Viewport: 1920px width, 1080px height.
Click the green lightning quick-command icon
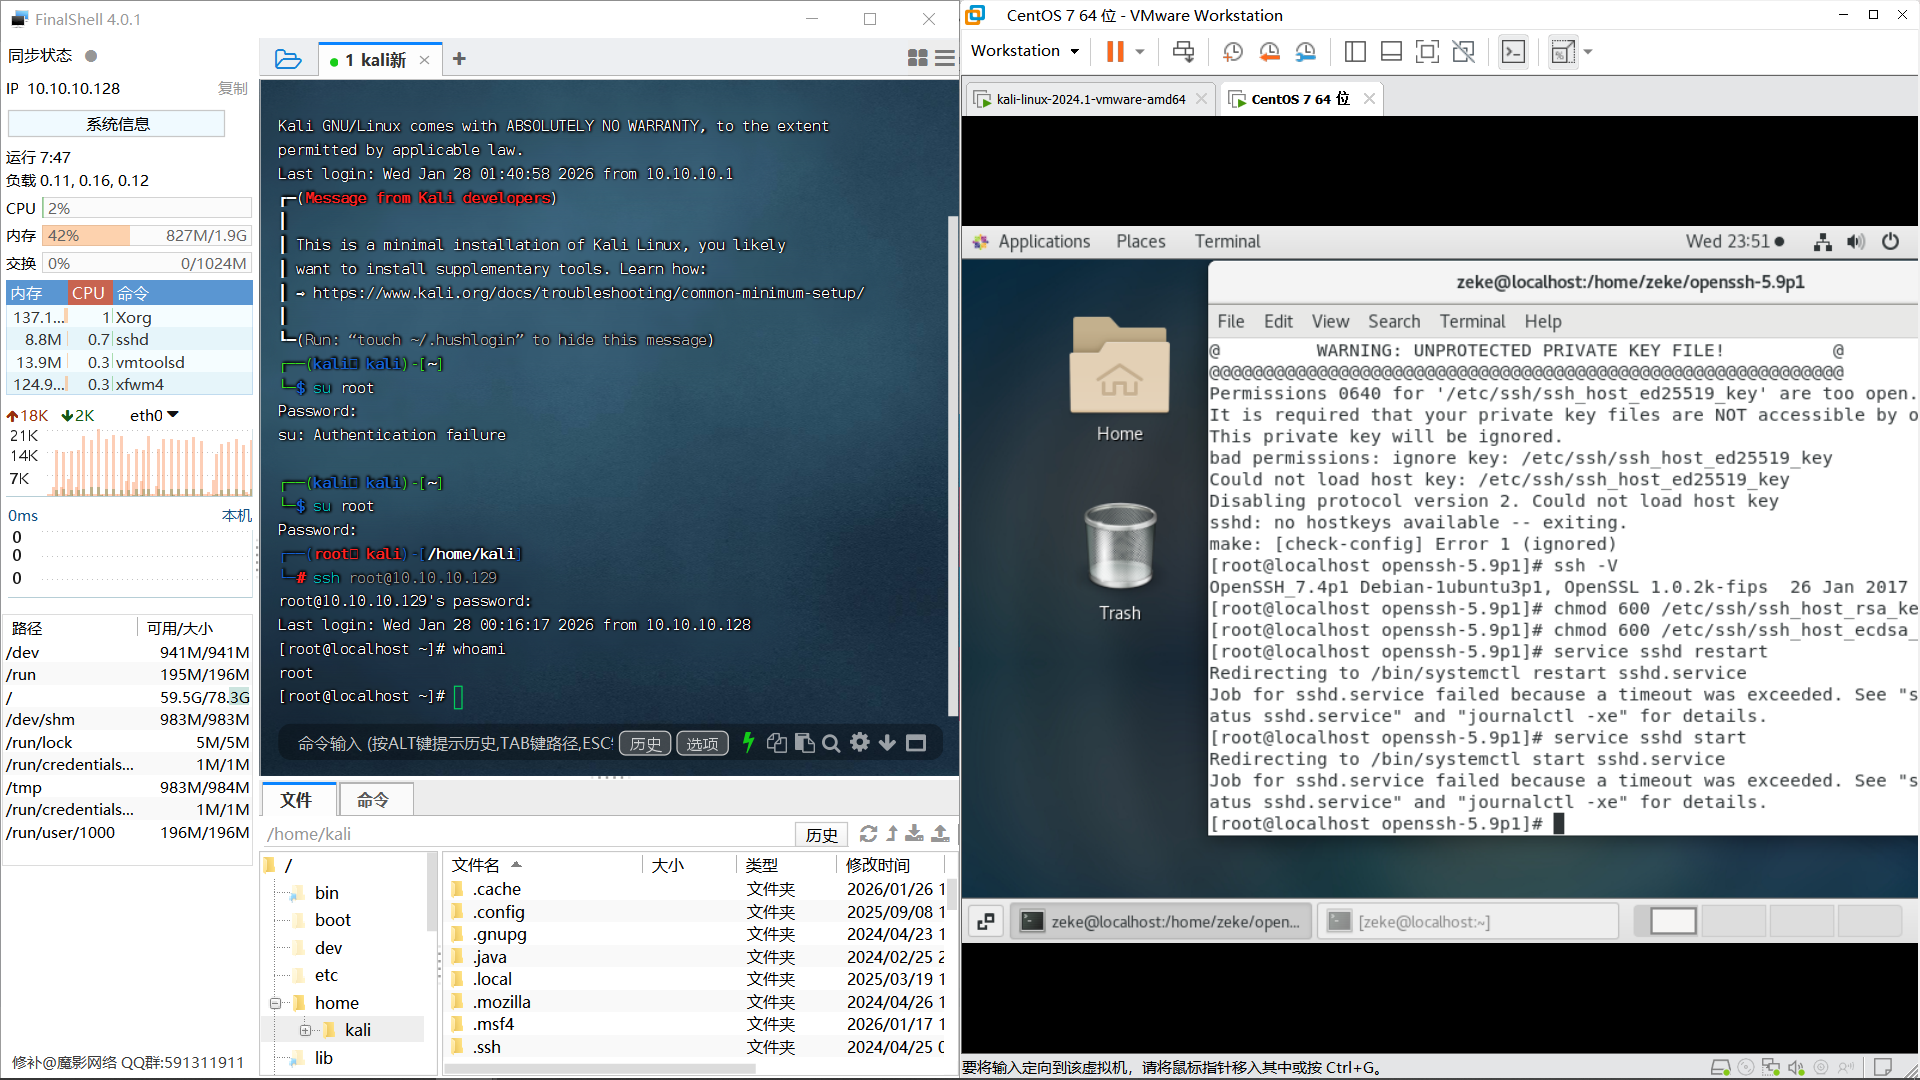[748, 743]
